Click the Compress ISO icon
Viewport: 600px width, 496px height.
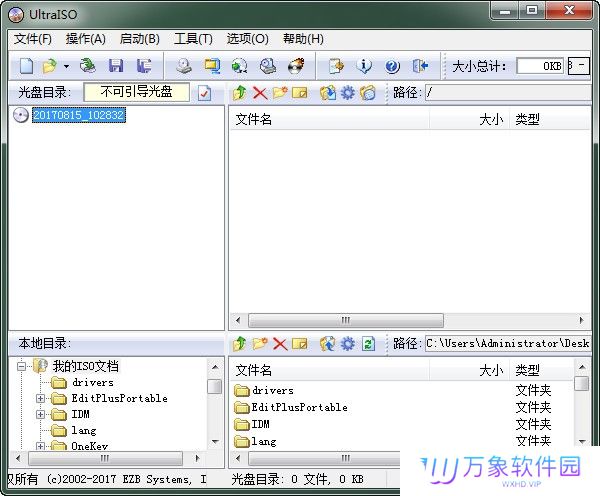coord(212,66)
